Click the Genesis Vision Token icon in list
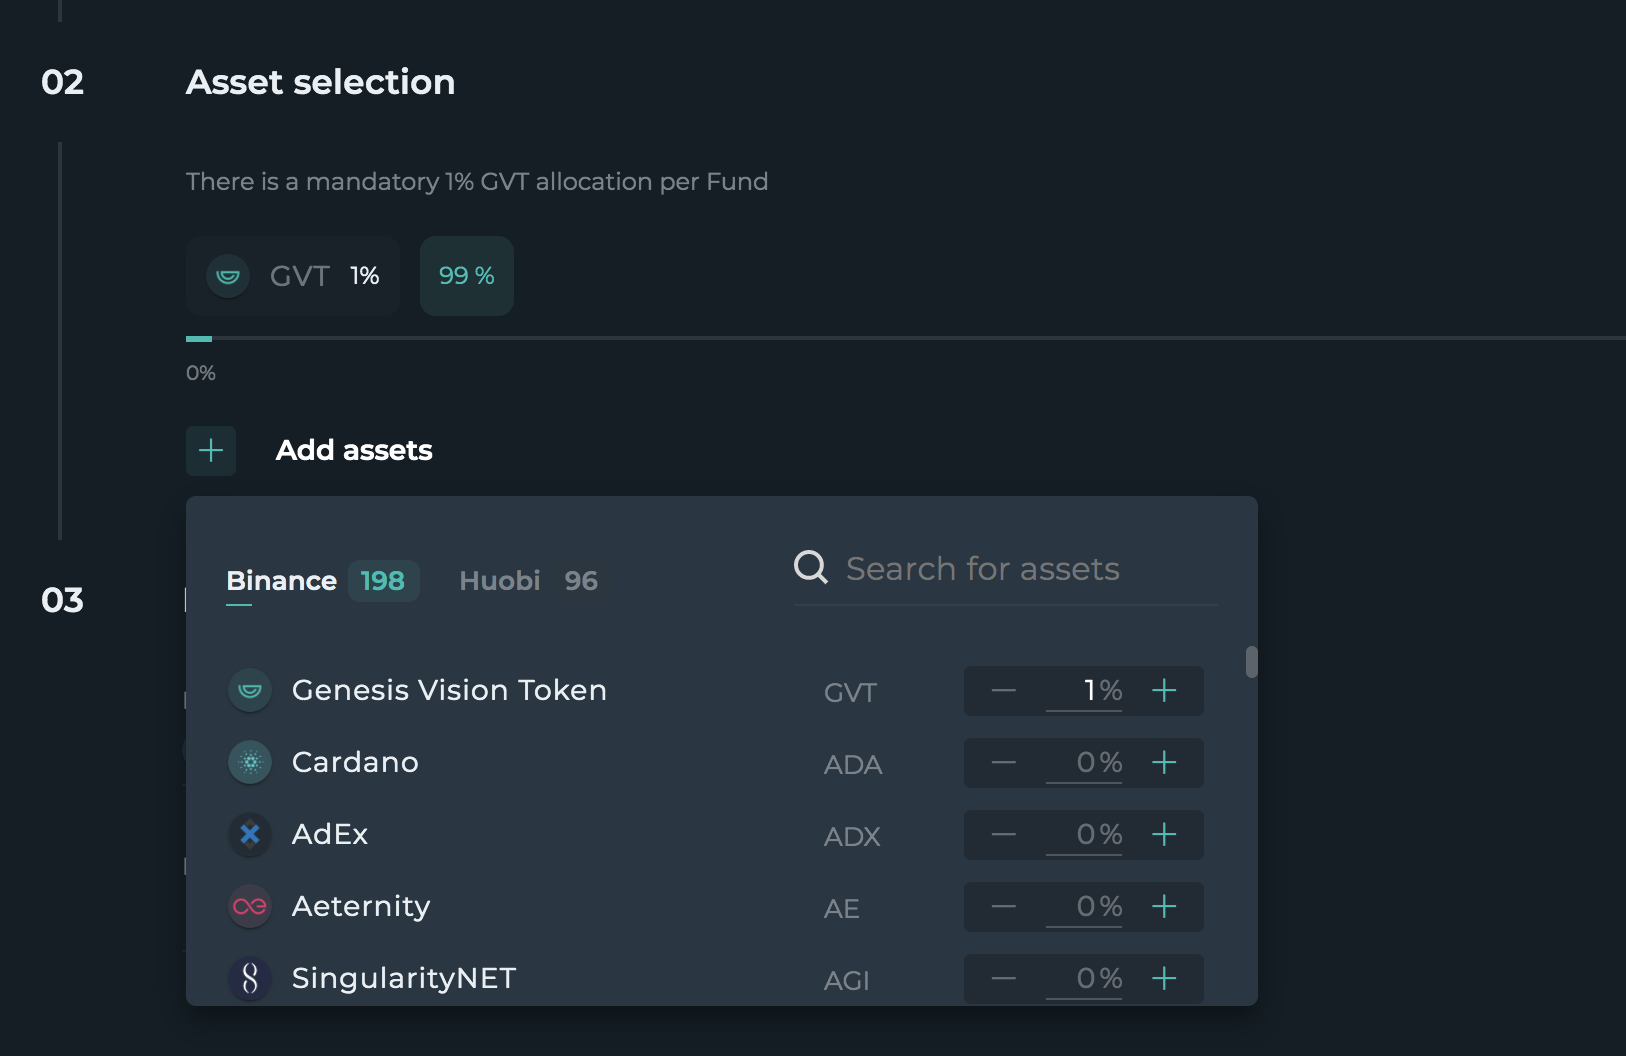The image size is (1626, 1056). coord(250,690)
